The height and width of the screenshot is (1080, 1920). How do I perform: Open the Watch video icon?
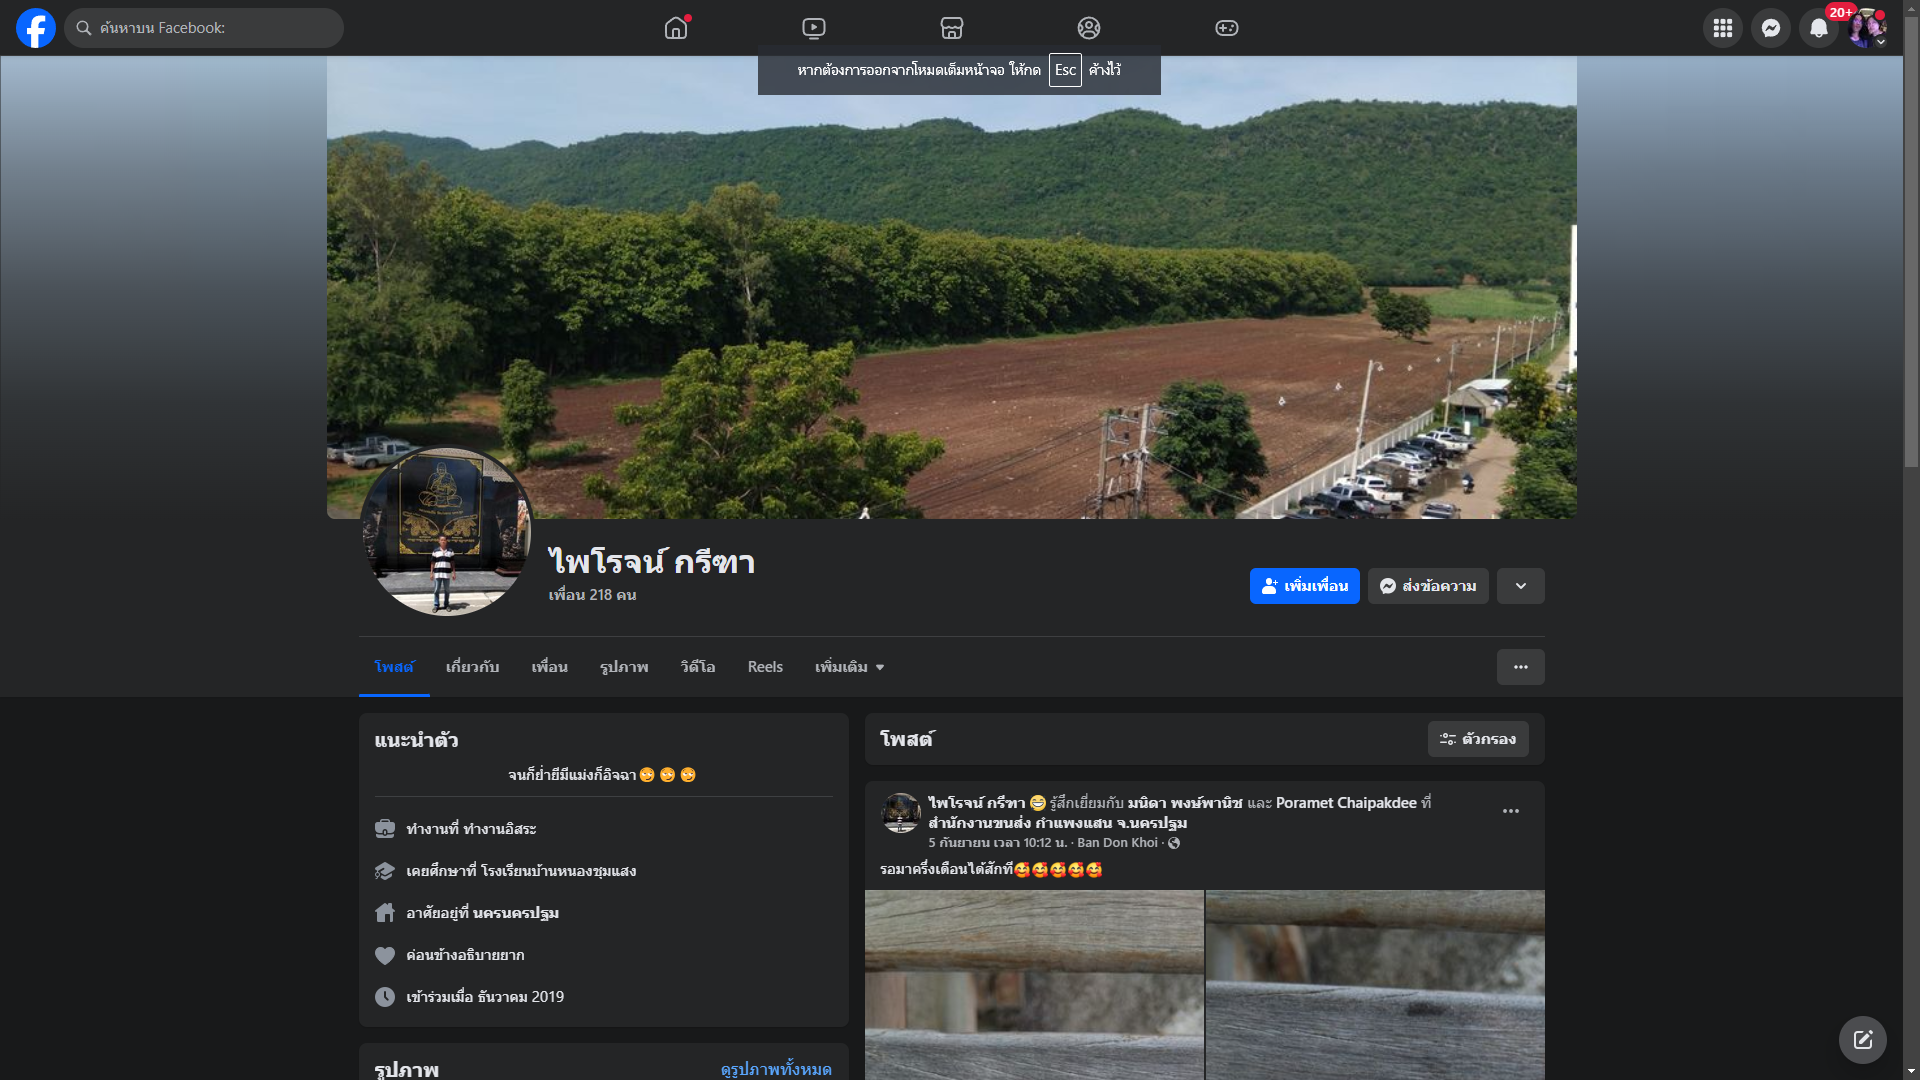pos(814,28)
